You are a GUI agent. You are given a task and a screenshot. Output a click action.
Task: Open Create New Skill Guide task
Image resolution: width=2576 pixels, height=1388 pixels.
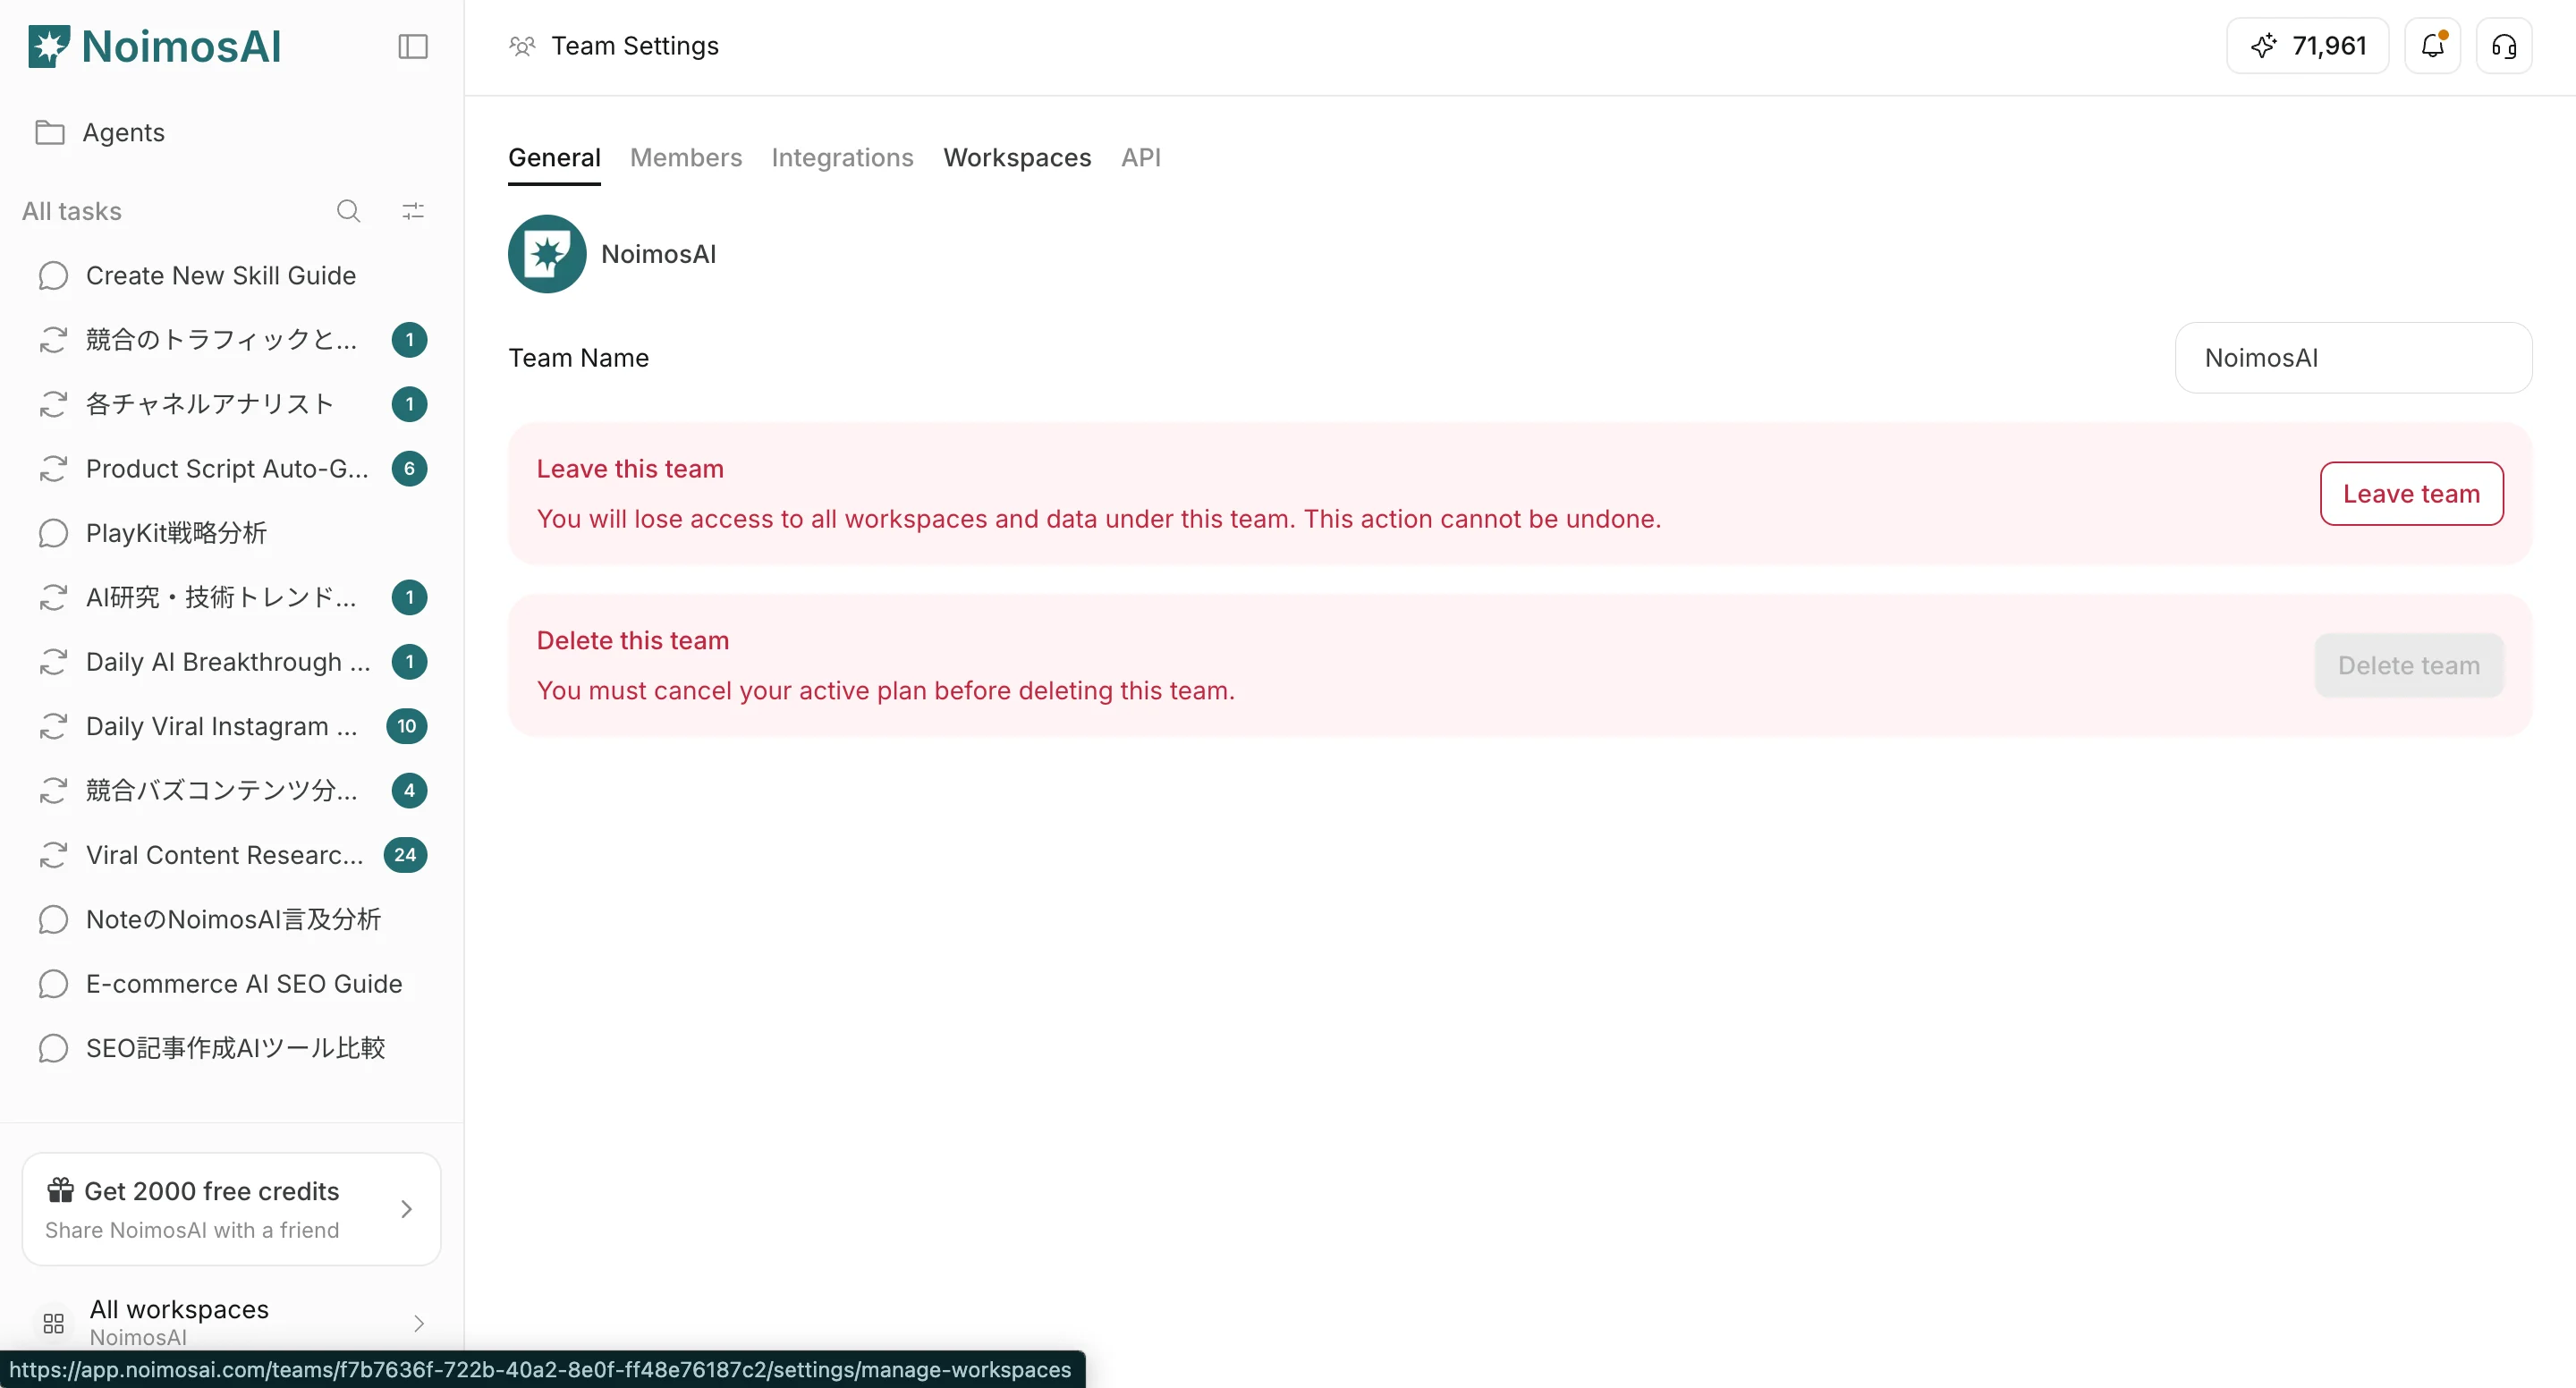(232, 276)
